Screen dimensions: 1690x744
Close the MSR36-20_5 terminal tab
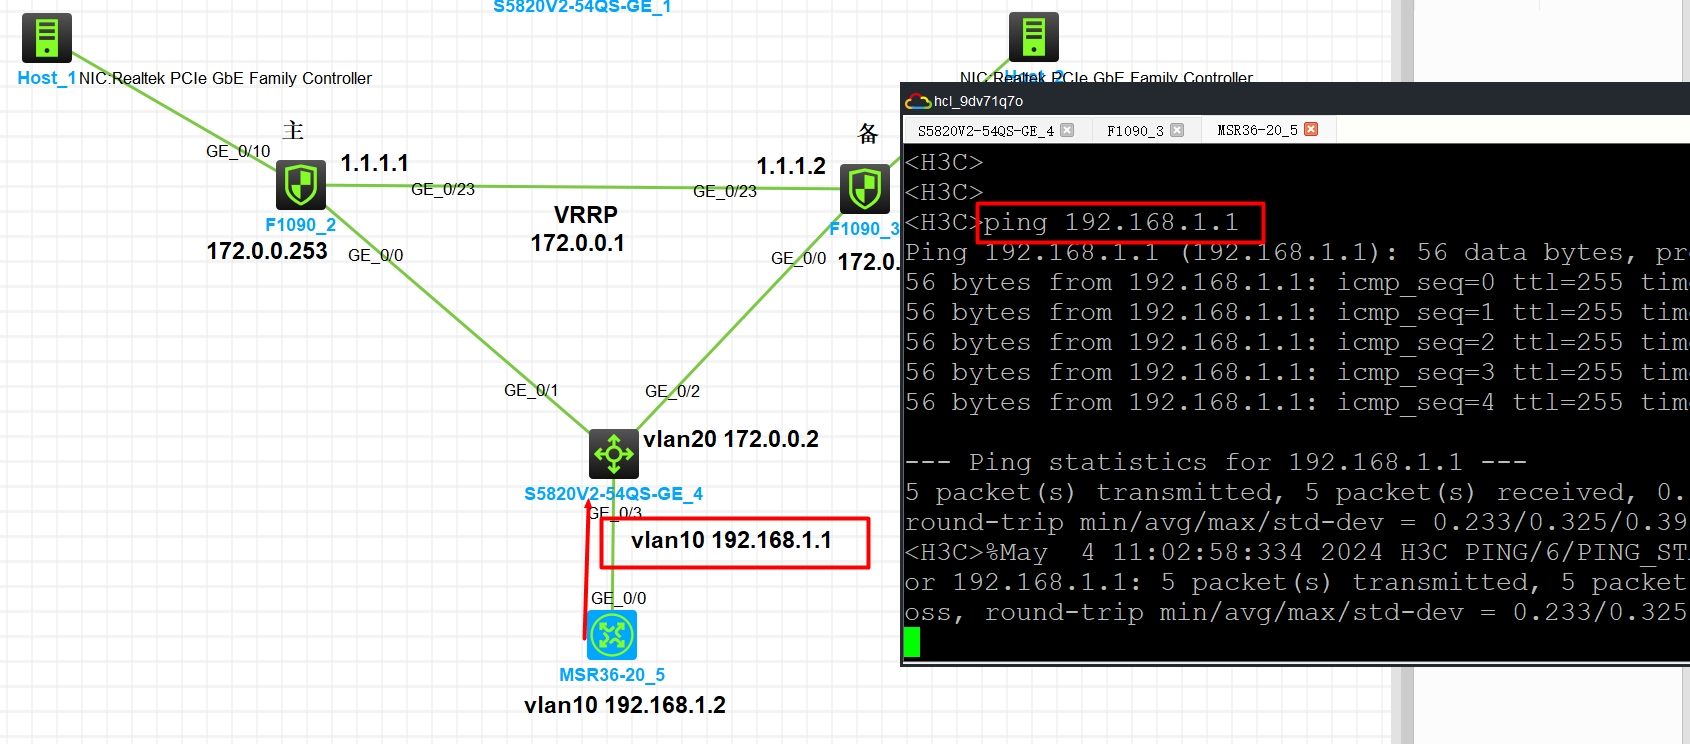(x=1311, y=129)
